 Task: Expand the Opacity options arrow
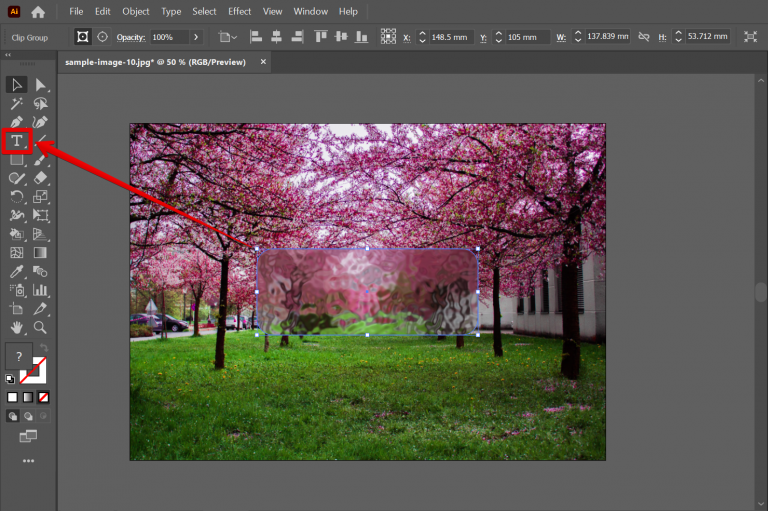point(196,37)
